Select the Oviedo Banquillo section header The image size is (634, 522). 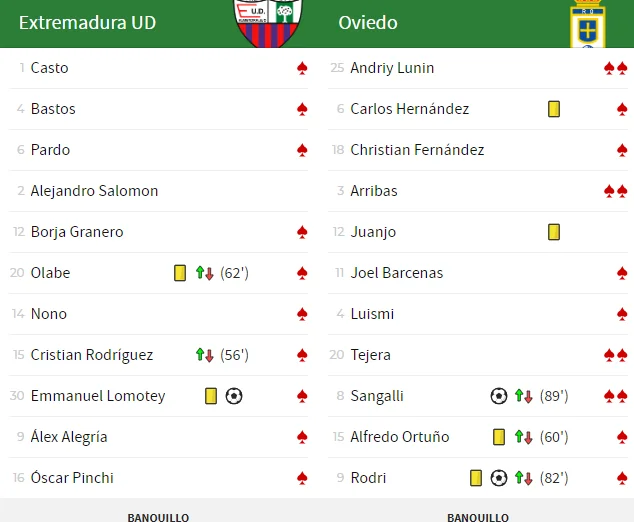pyautogui.click(x=477, y=517)
